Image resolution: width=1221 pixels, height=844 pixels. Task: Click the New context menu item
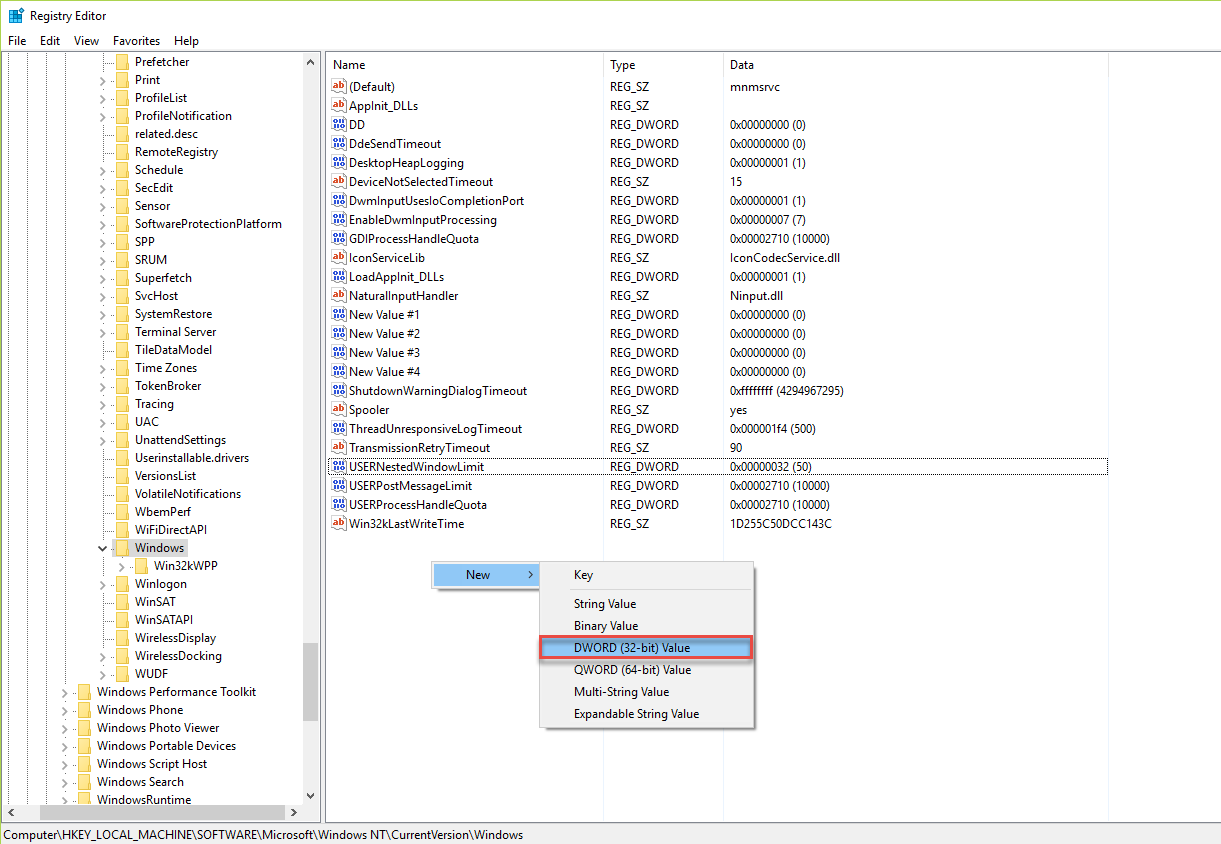486,575
